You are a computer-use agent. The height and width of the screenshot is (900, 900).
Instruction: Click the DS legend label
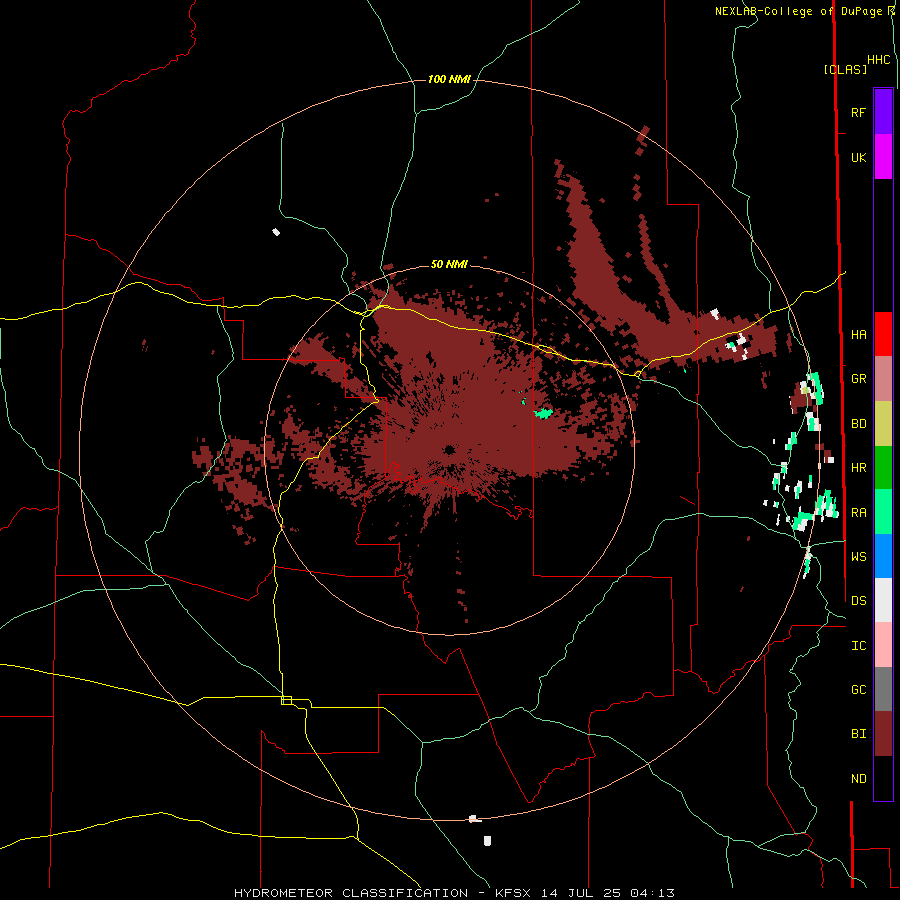(858, 601)
